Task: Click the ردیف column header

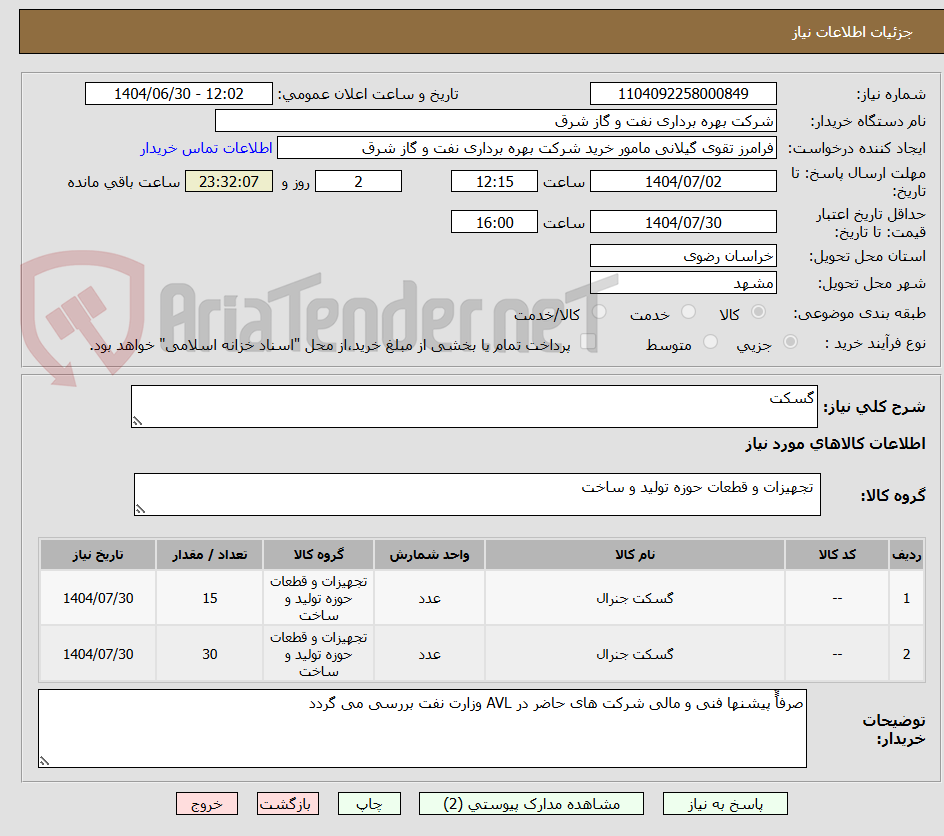Action: (907, 555)
